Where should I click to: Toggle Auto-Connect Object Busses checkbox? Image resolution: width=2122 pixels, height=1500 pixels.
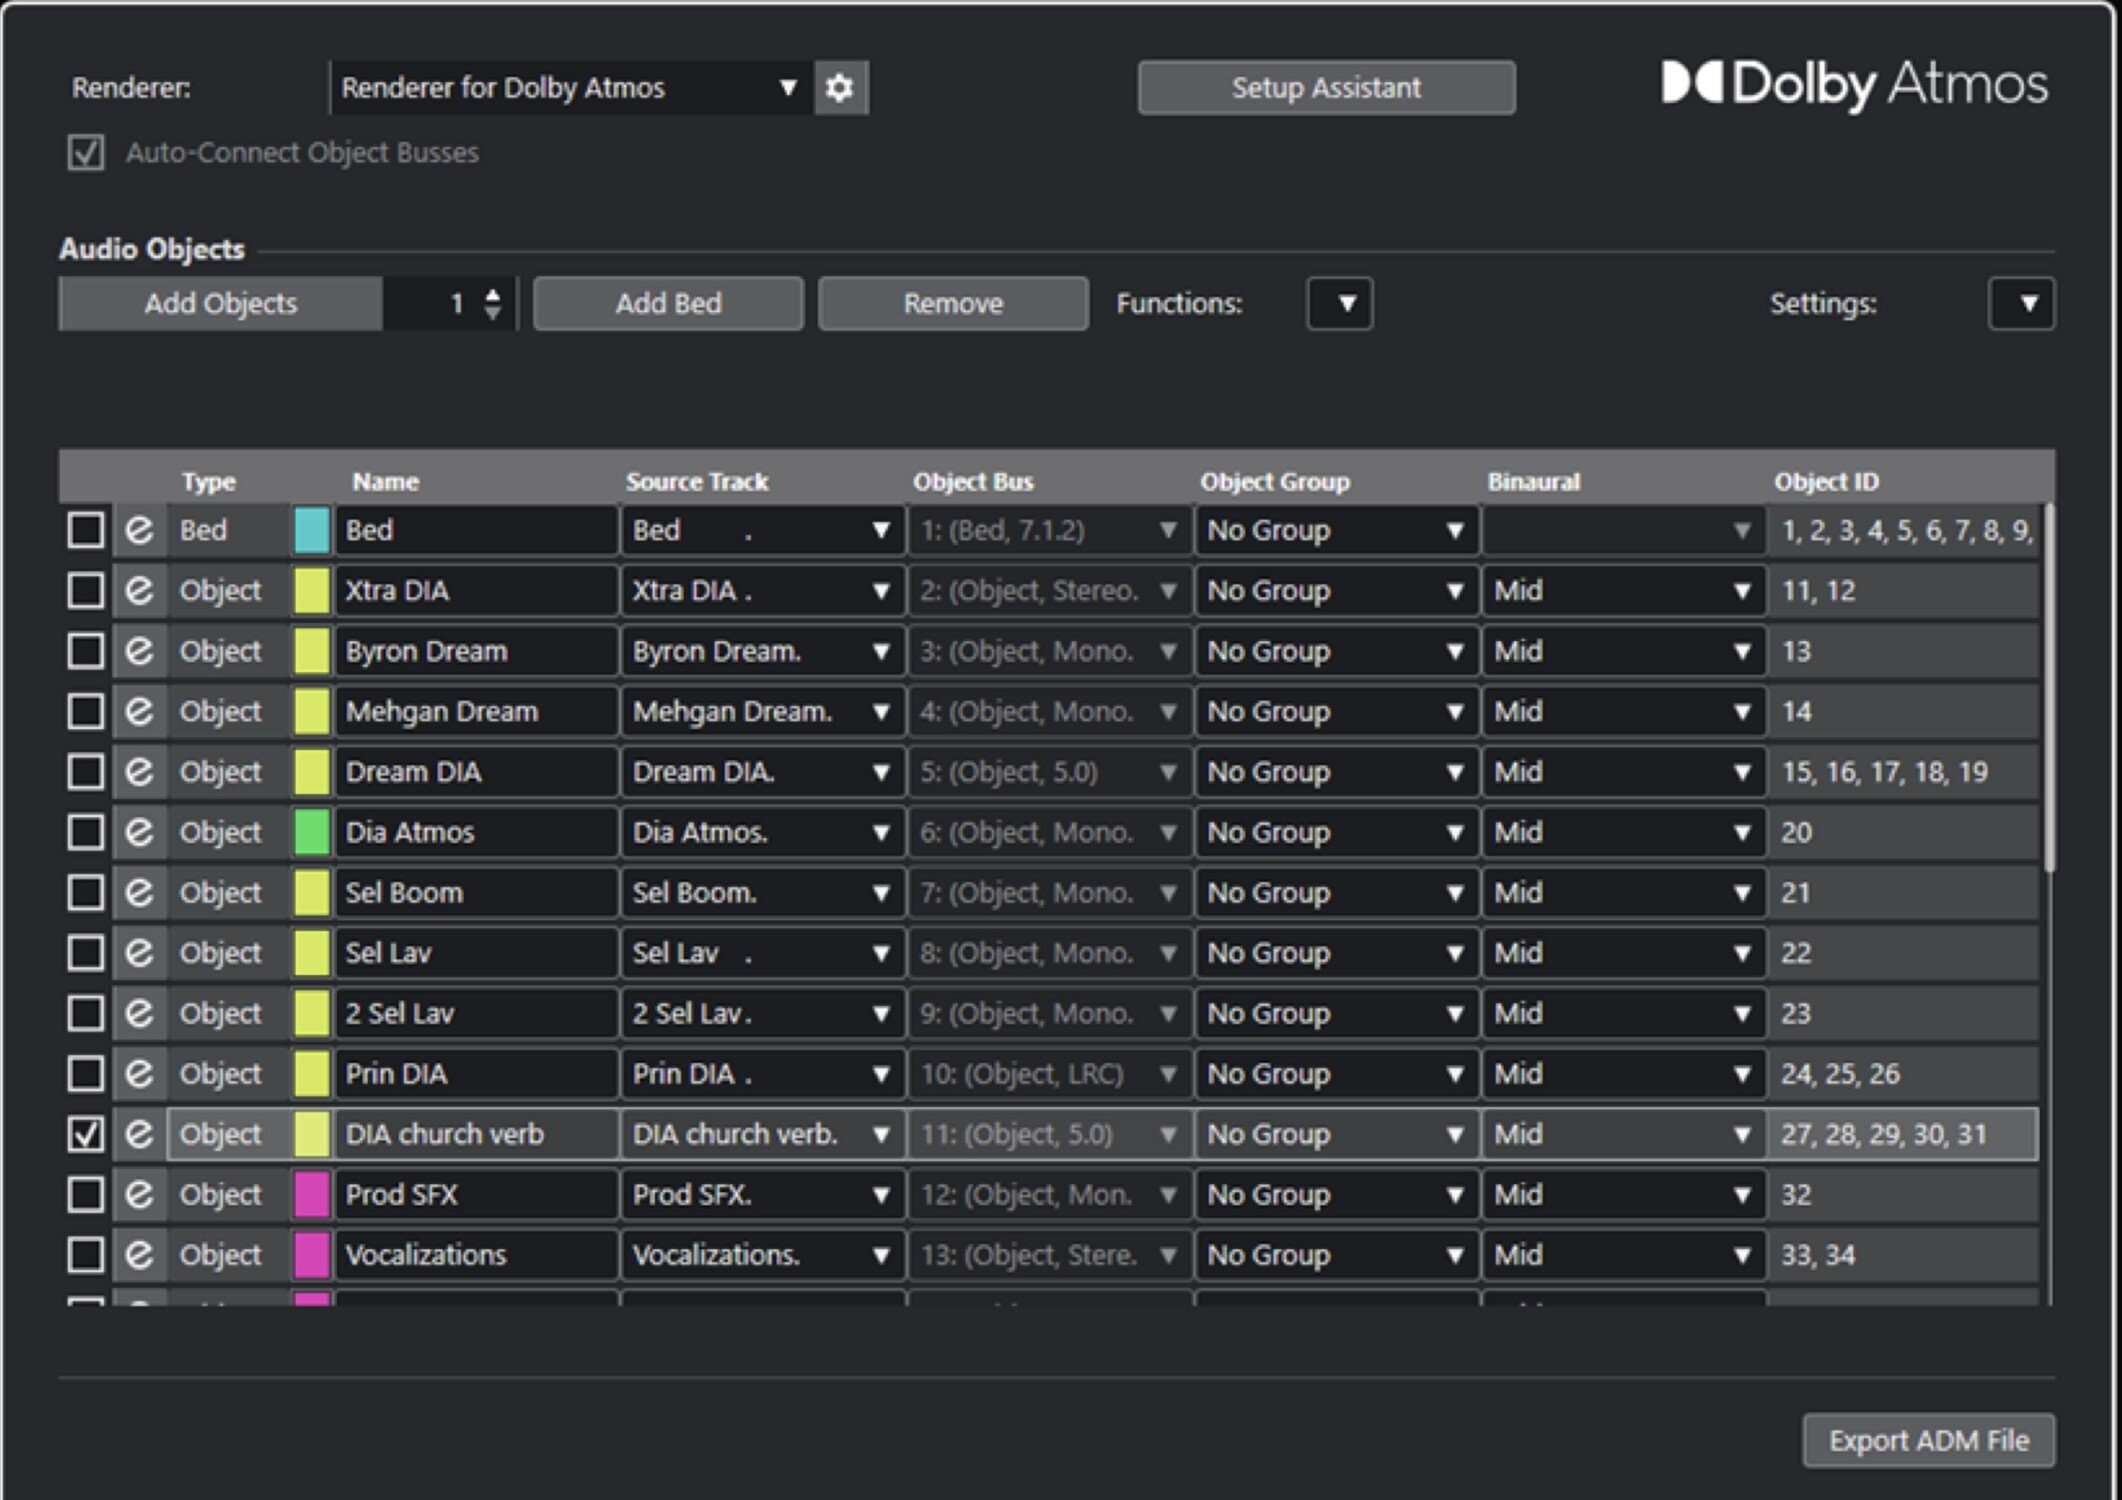click(86, 153)
